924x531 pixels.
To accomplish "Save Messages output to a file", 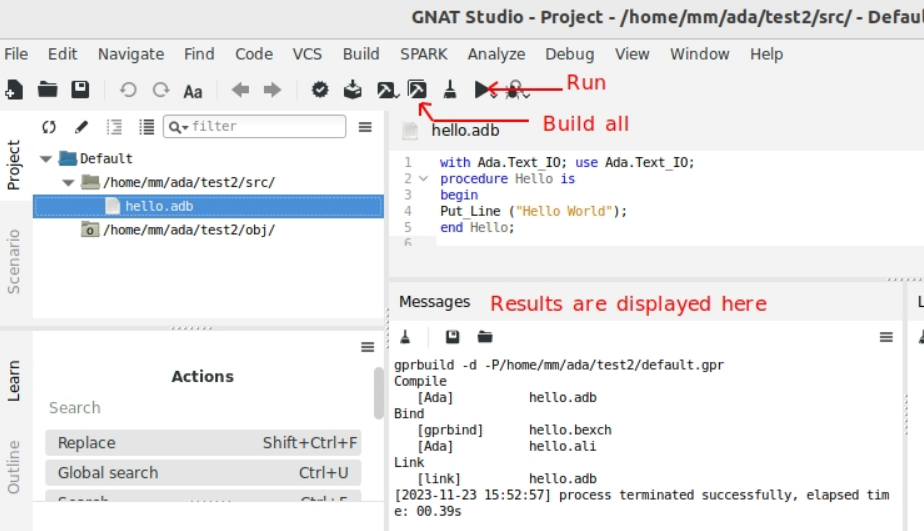I will [453, 337].
